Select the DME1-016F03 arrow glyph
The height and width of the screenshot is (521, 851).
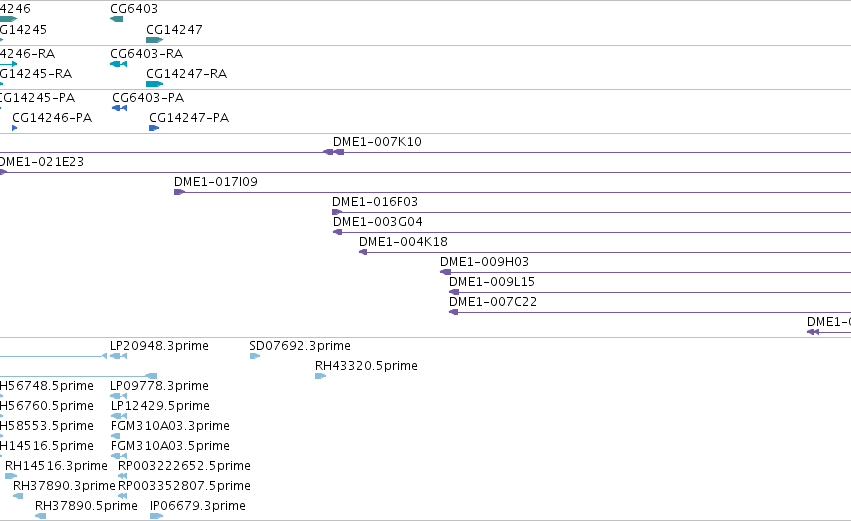(337, 212)
